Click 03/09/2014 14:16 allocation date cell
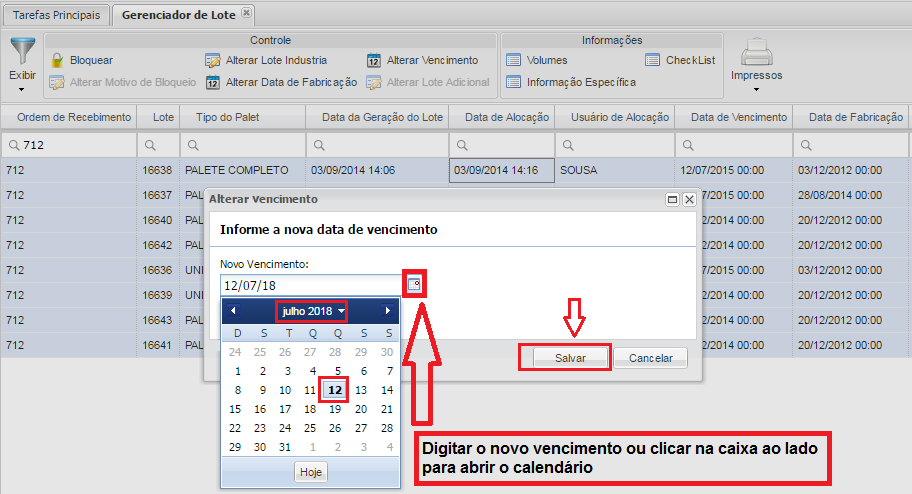 click(x=501, y=170)
